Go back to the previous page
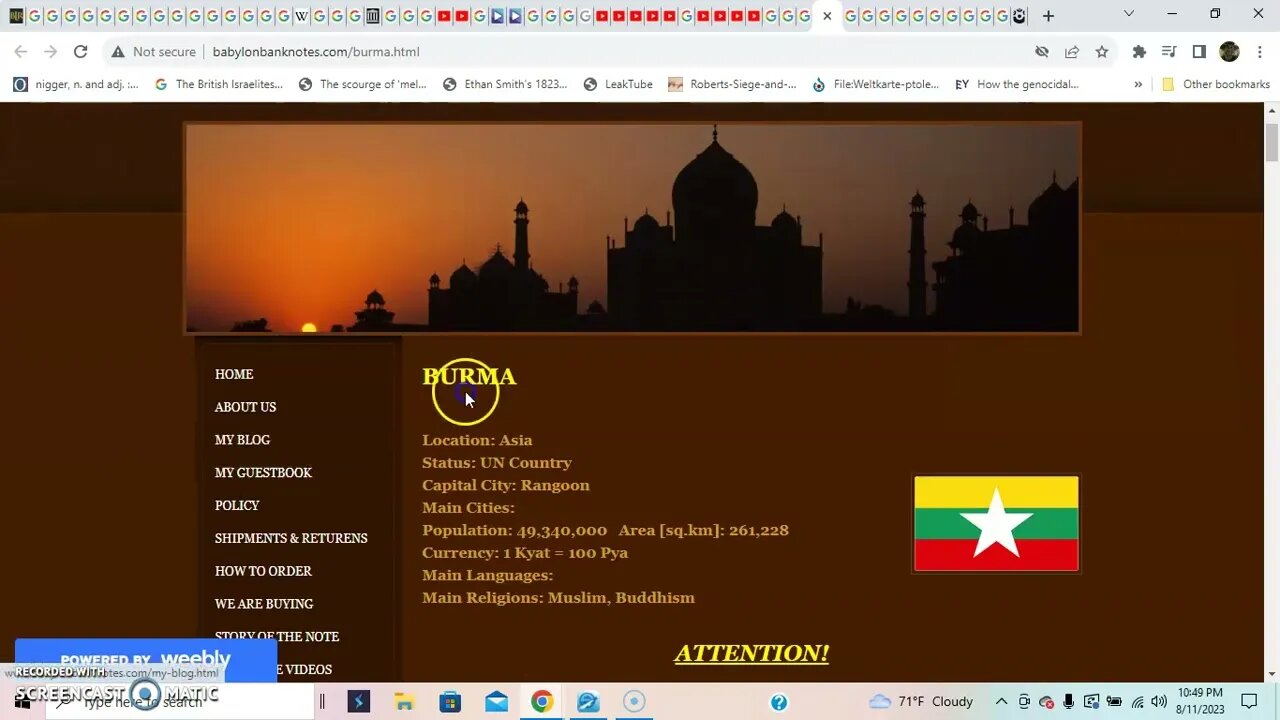This screenshot has height=720, width=1280. click(x=21, y=52)
